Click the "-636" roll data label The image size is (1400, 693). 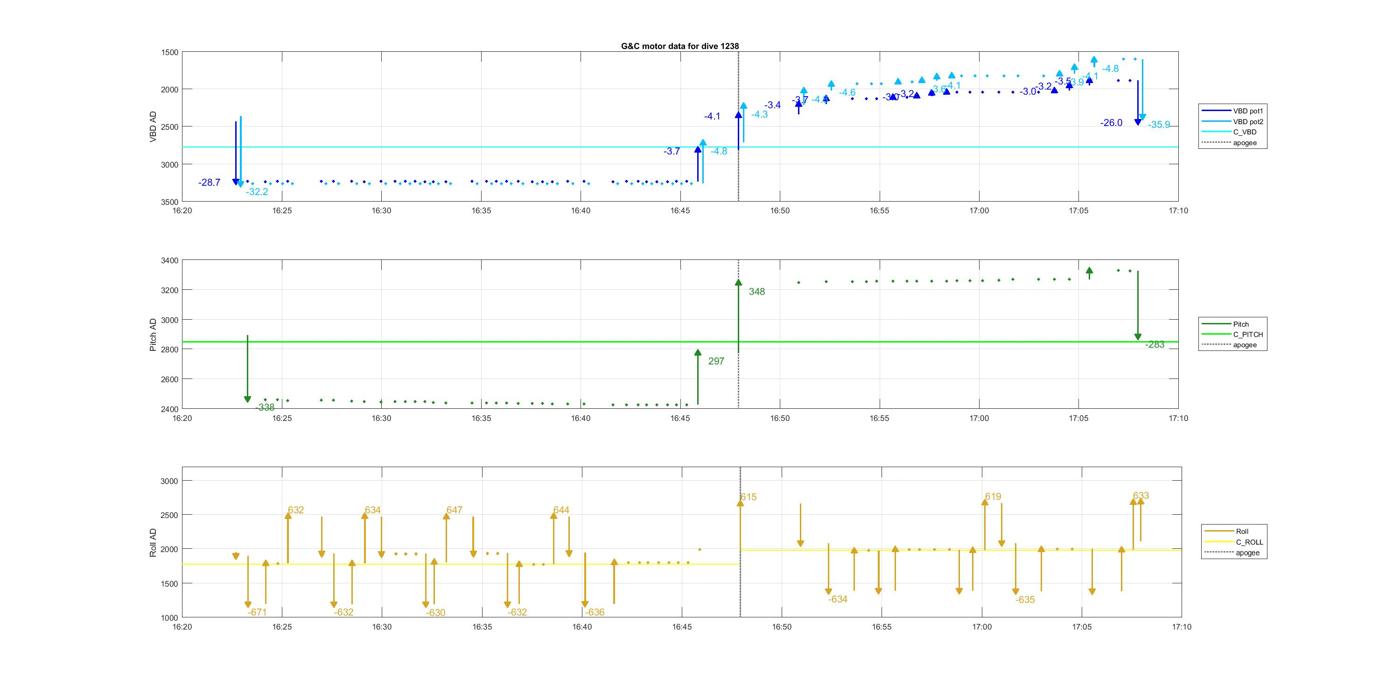click(594, 612)
